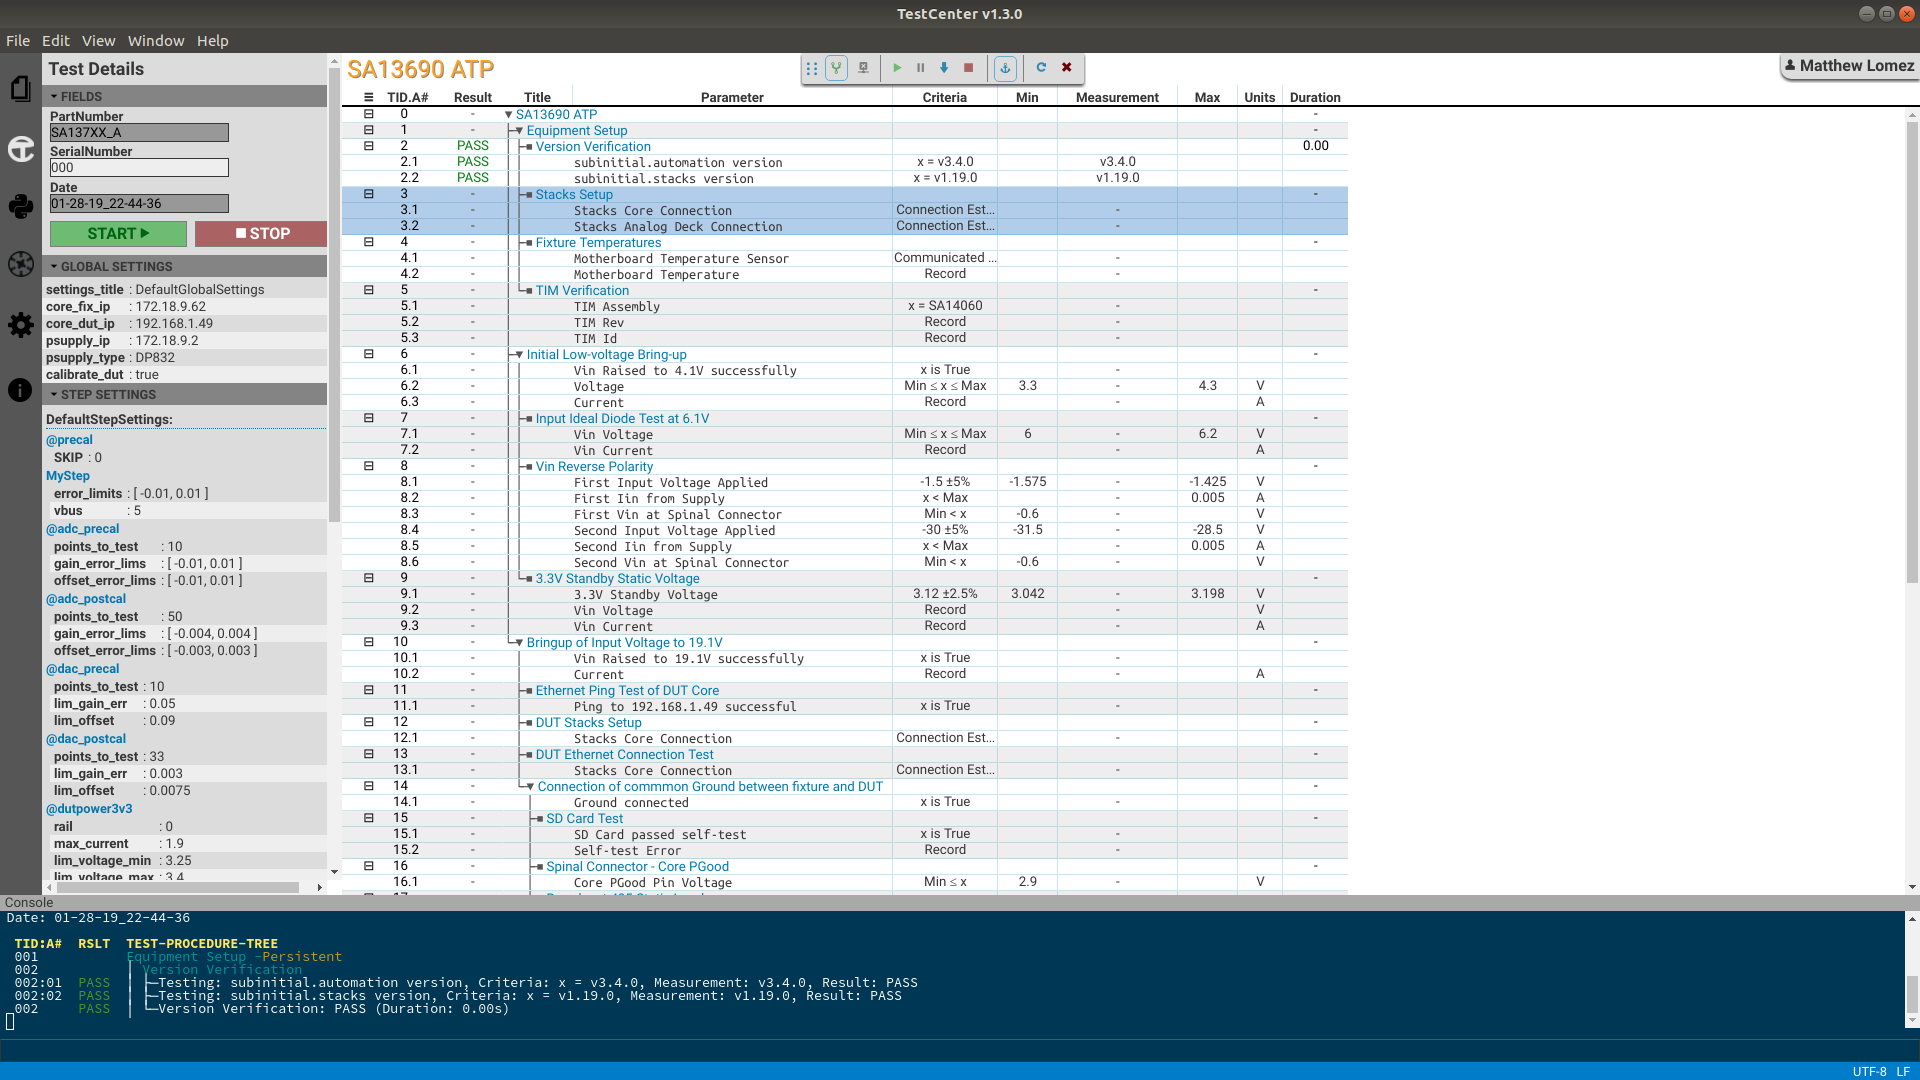Toggle row 11 Ethernet Ping collapse box
This screenshot has width=1920, height=1080.
coord(369,690)
